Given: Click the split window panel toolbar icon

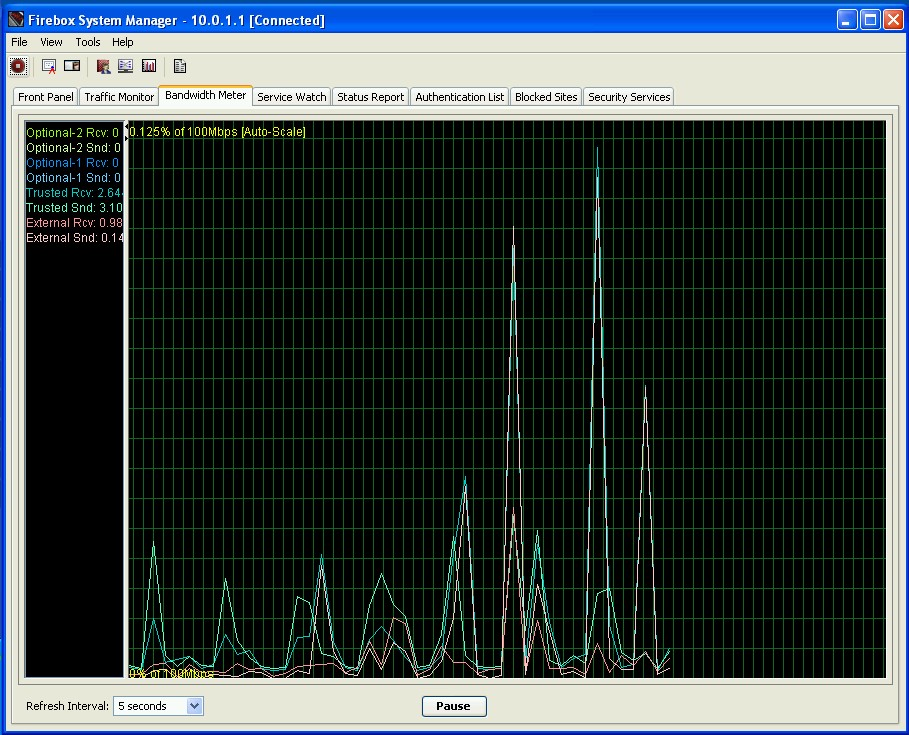Looking at the screenshot, I should pos(72,66).
